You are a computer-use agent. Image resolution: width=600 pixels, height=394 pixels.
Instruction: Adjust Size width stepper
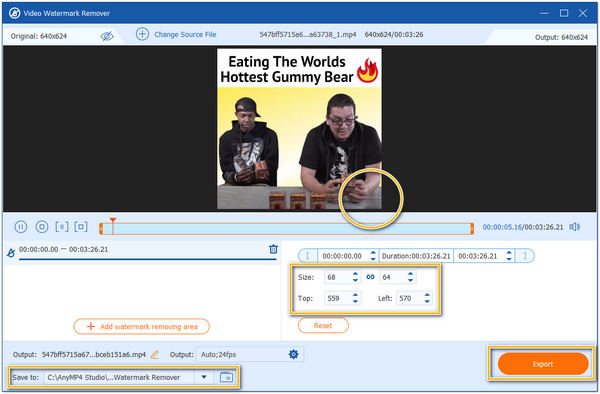(x=355, y=277)
